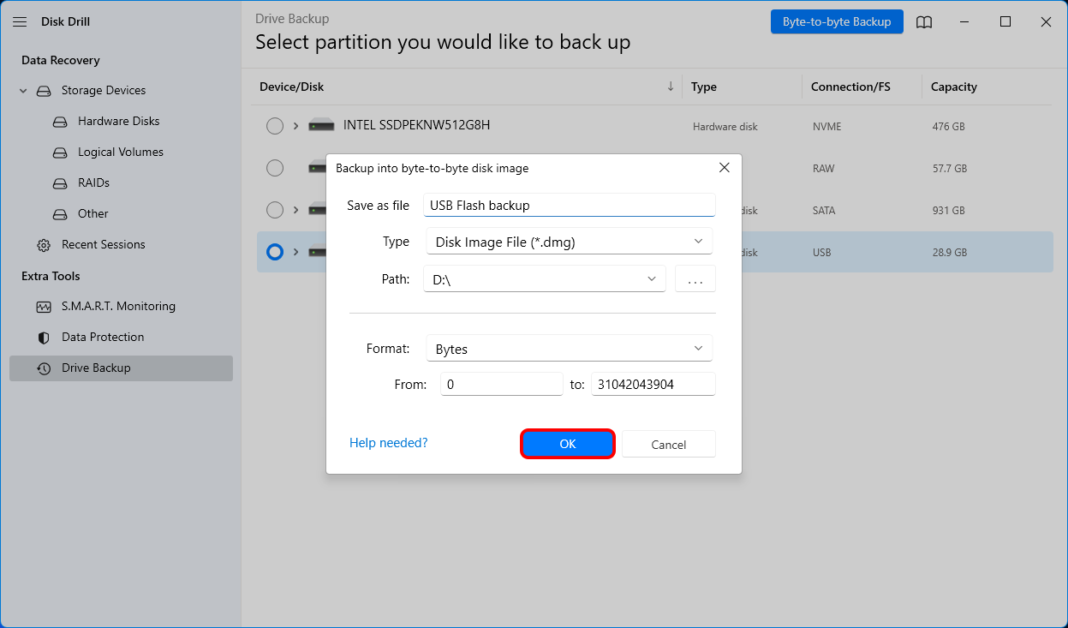
Task: Open the Format dropdown showing Bytes
Action: 568,349
